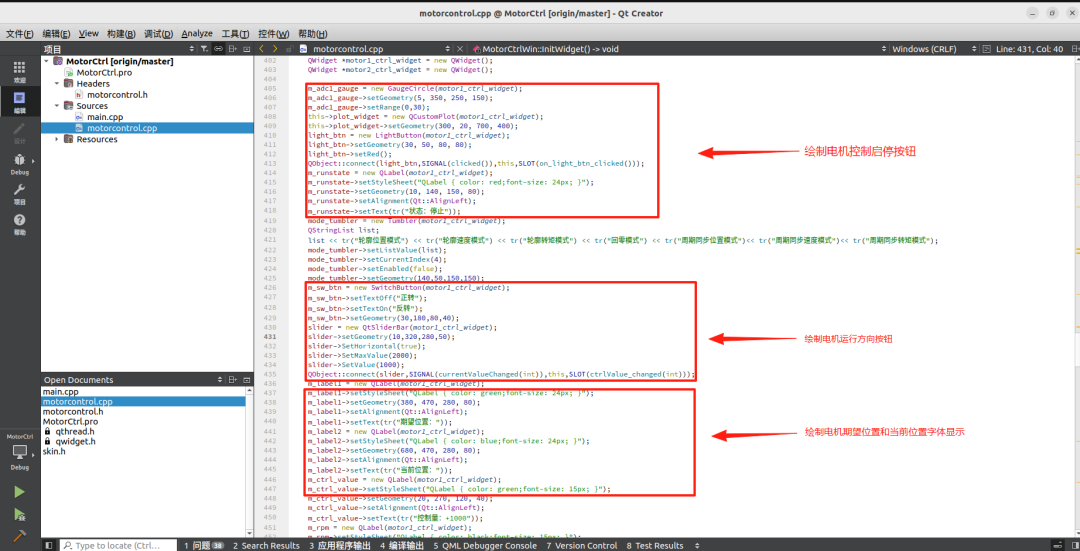Go back with the editor navigation arrow

tap(262, 48)
